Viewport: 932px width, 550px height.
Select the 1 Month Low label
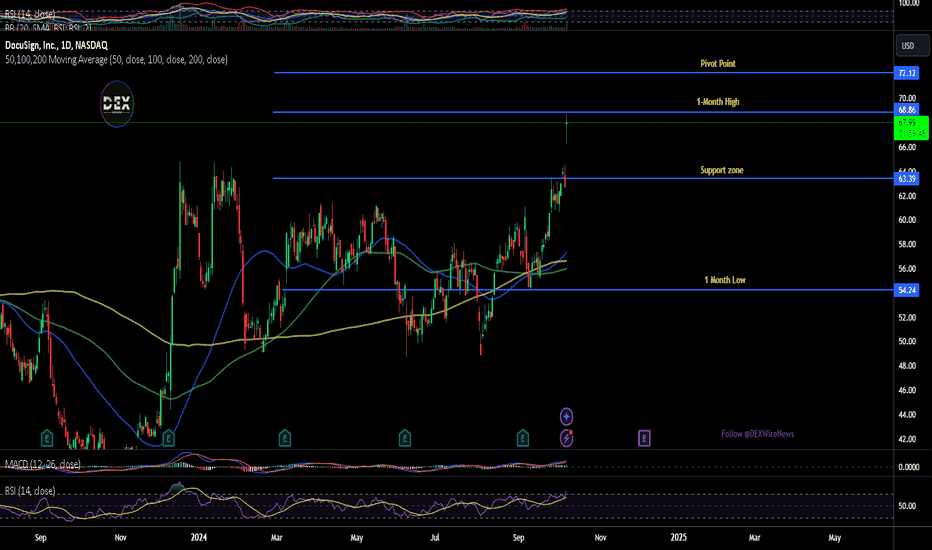tap(725, 280)
